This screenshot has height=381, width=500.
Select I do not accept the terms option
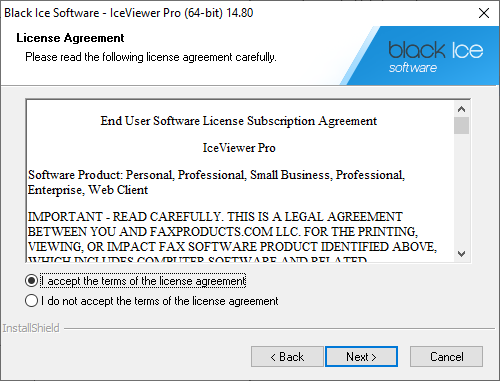(31, 301)
